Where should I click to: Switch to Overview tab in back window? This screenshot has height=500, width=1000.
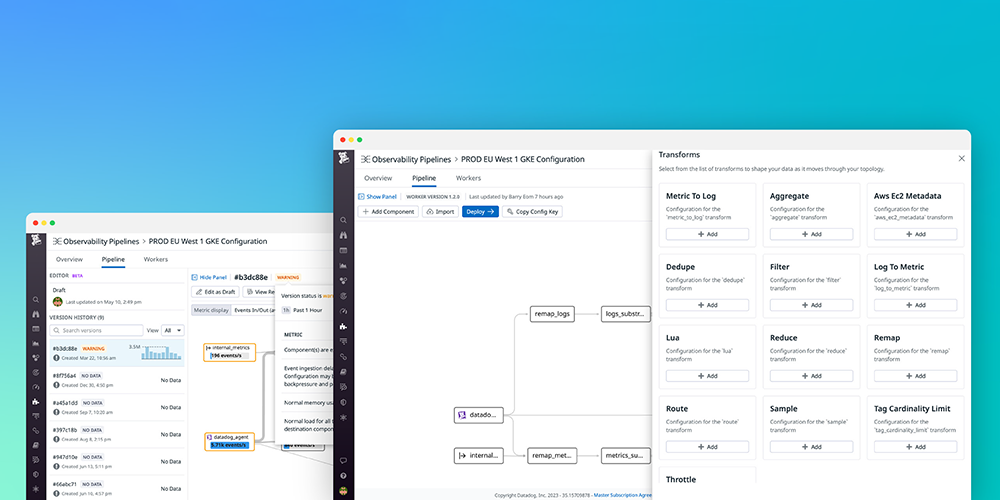coord(70,260)
